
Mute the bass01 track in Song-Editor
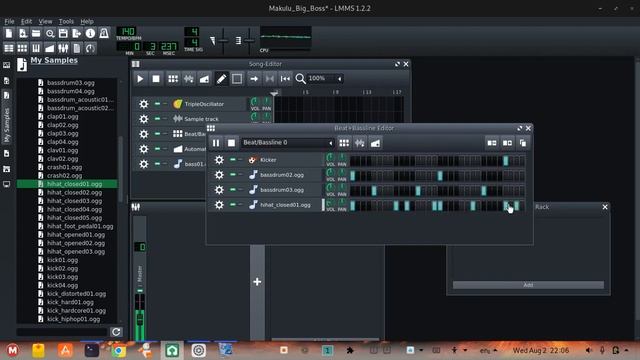[x=157, y=164]
